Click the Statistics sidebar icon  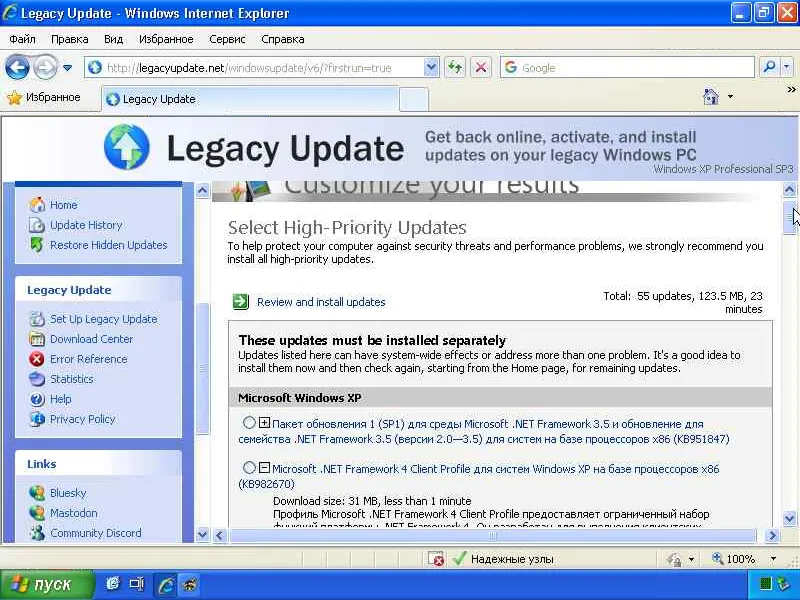click(x=37, y=379)
